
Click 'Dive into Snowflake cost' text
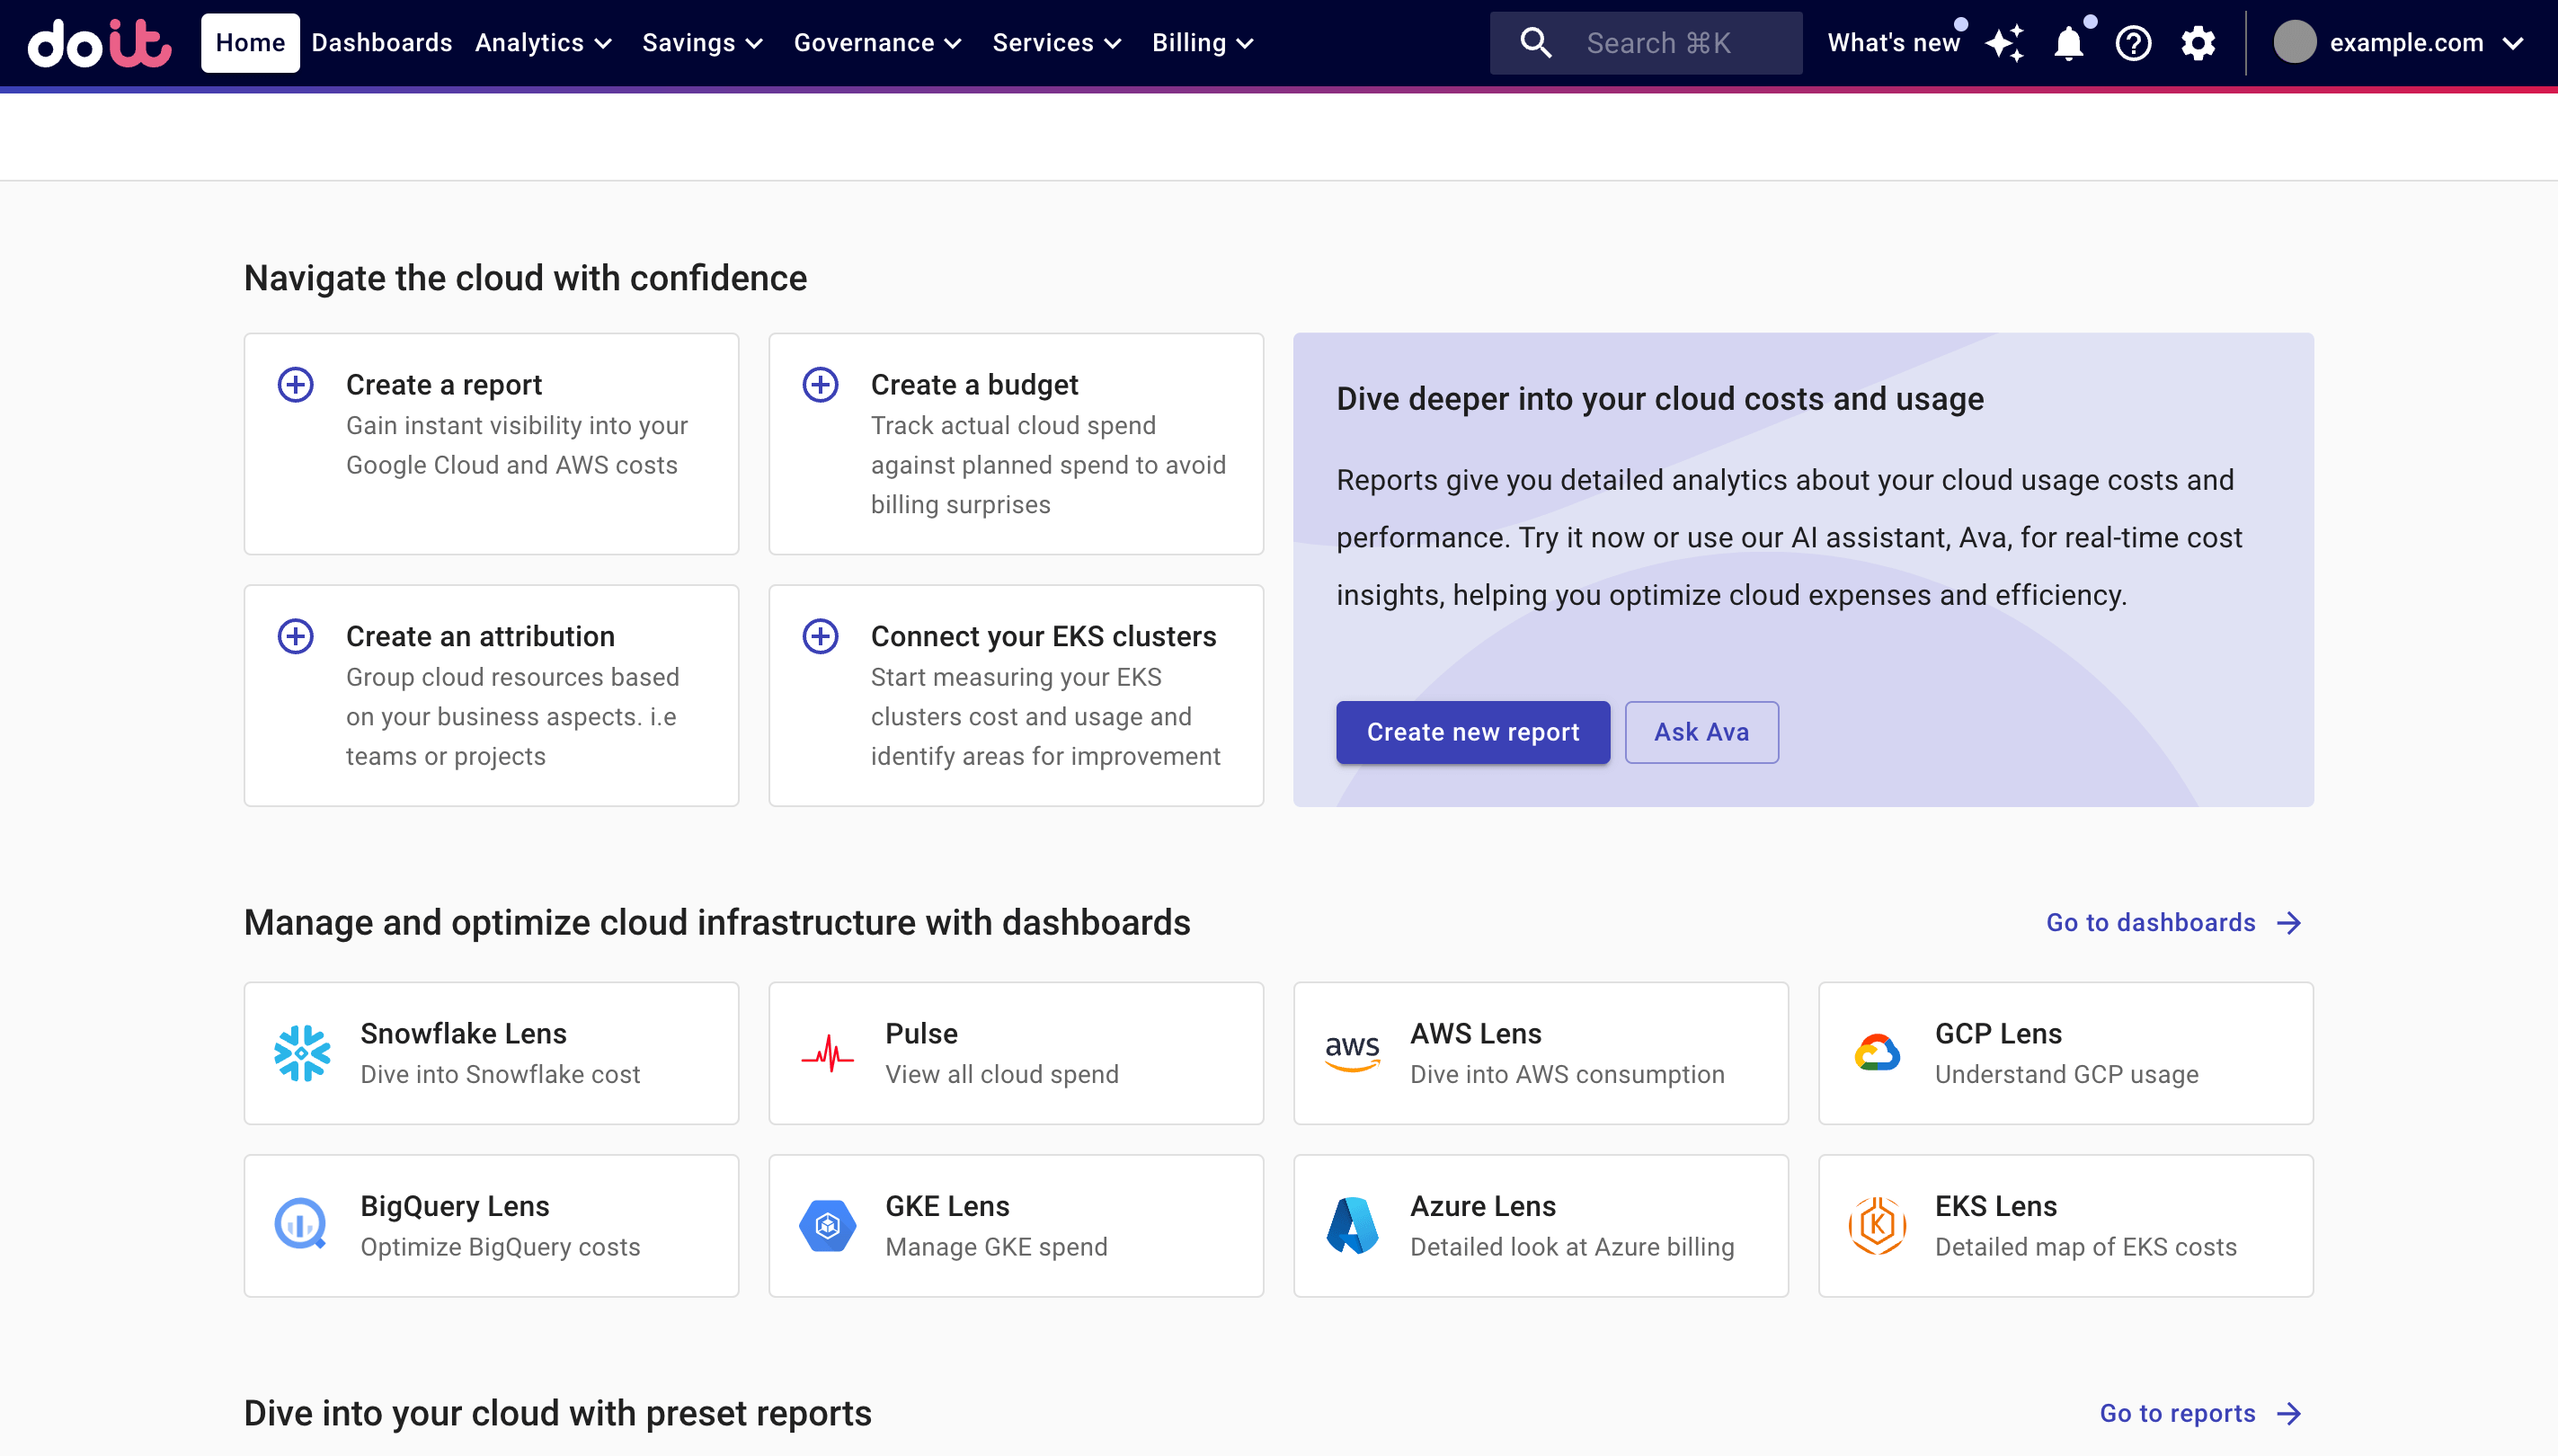coord(500,1074)
